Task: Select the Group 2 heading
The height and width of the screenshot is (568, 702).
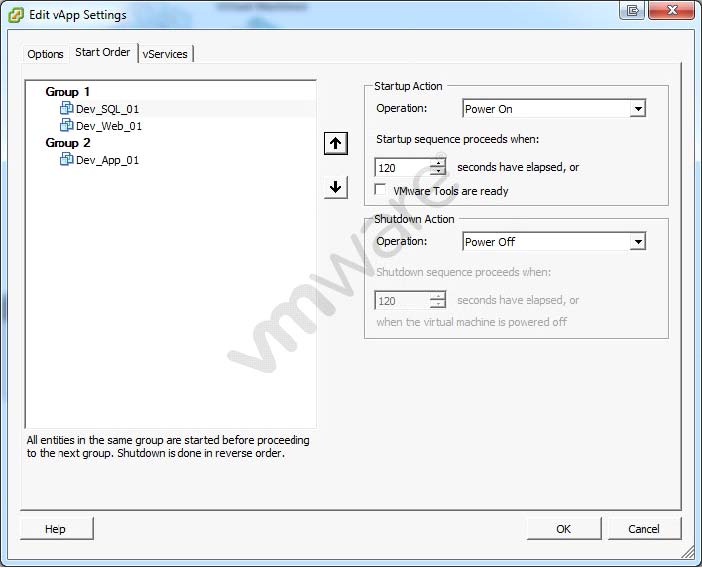Action: click(x=68, y=143)
